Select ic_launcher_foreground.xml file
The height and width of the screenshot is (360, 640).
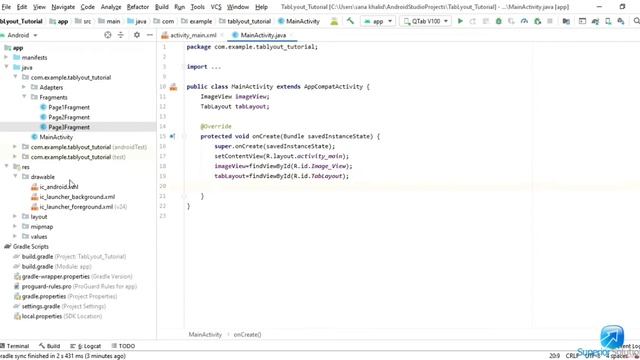click(x=76, y=207)
